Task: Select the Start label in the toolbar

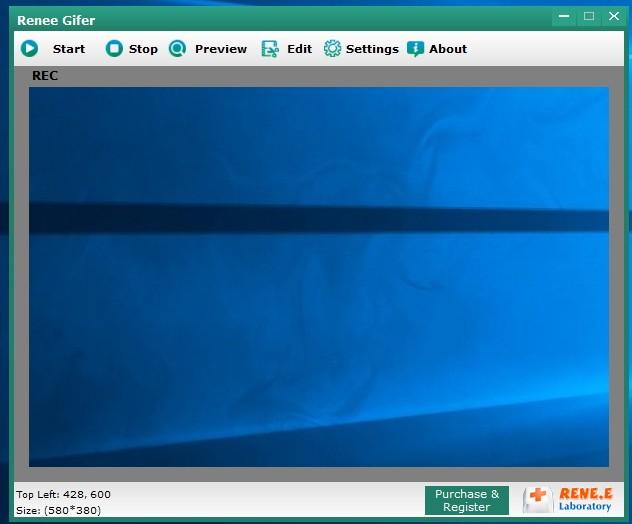Action: tap(69, 49)
